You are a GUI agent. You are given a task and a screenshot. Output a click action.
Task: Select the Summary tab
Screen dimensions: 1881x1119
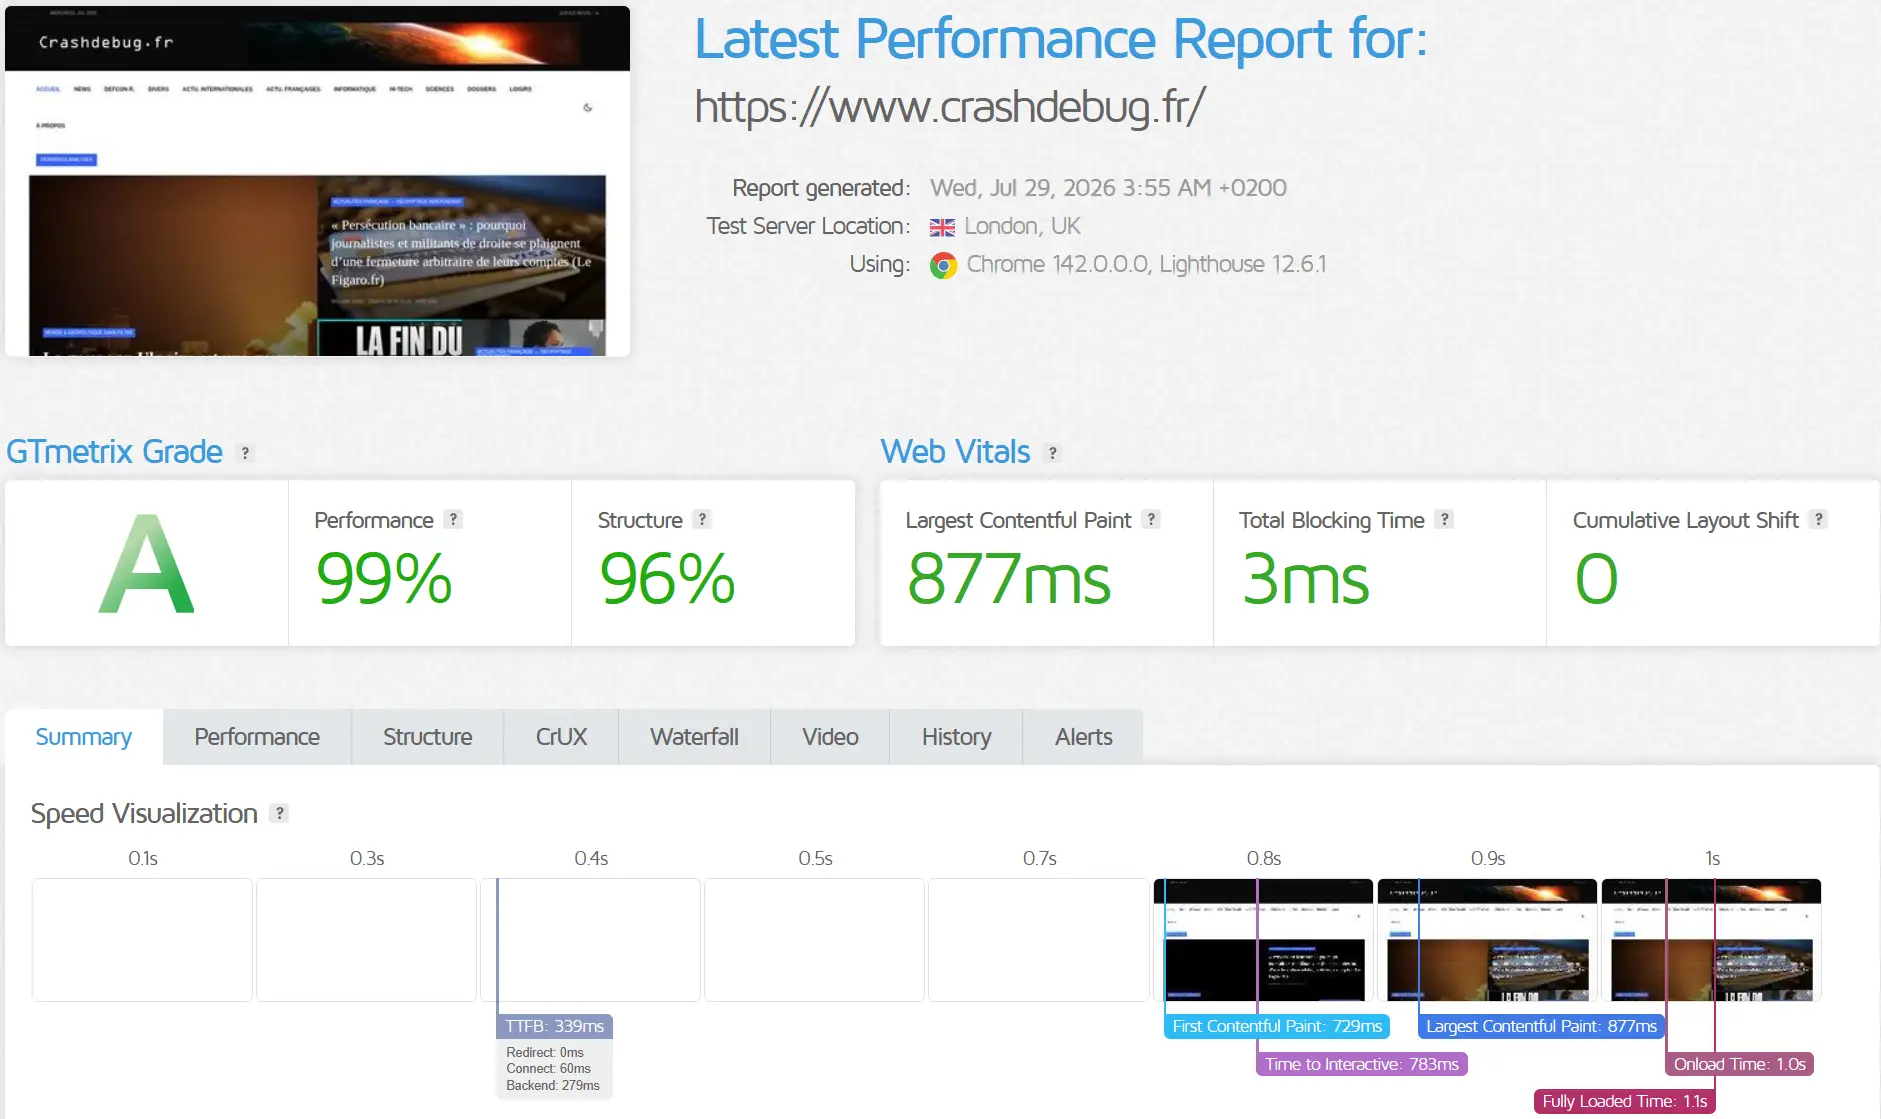pos(84,737)
